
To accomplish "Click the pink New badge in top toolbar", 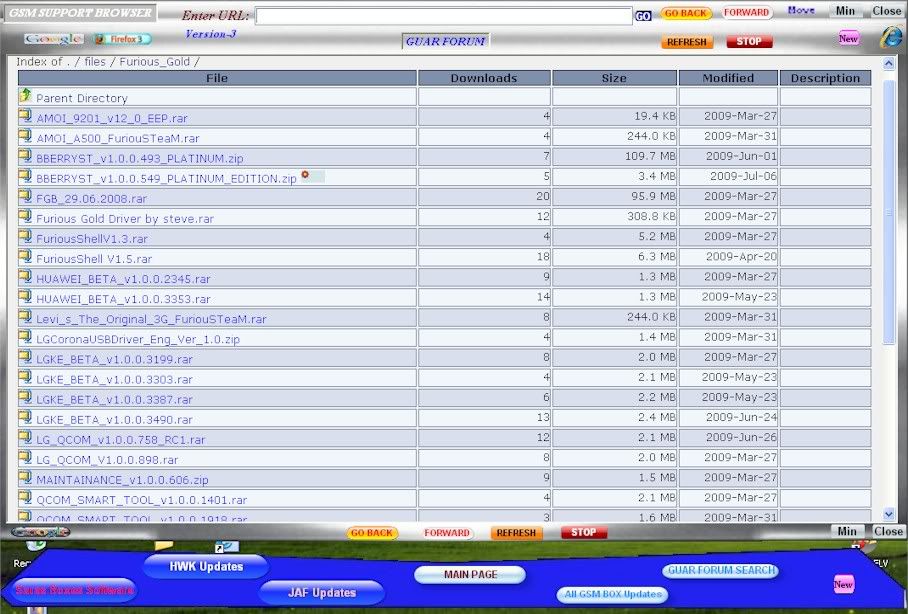I will coord(848,38).
